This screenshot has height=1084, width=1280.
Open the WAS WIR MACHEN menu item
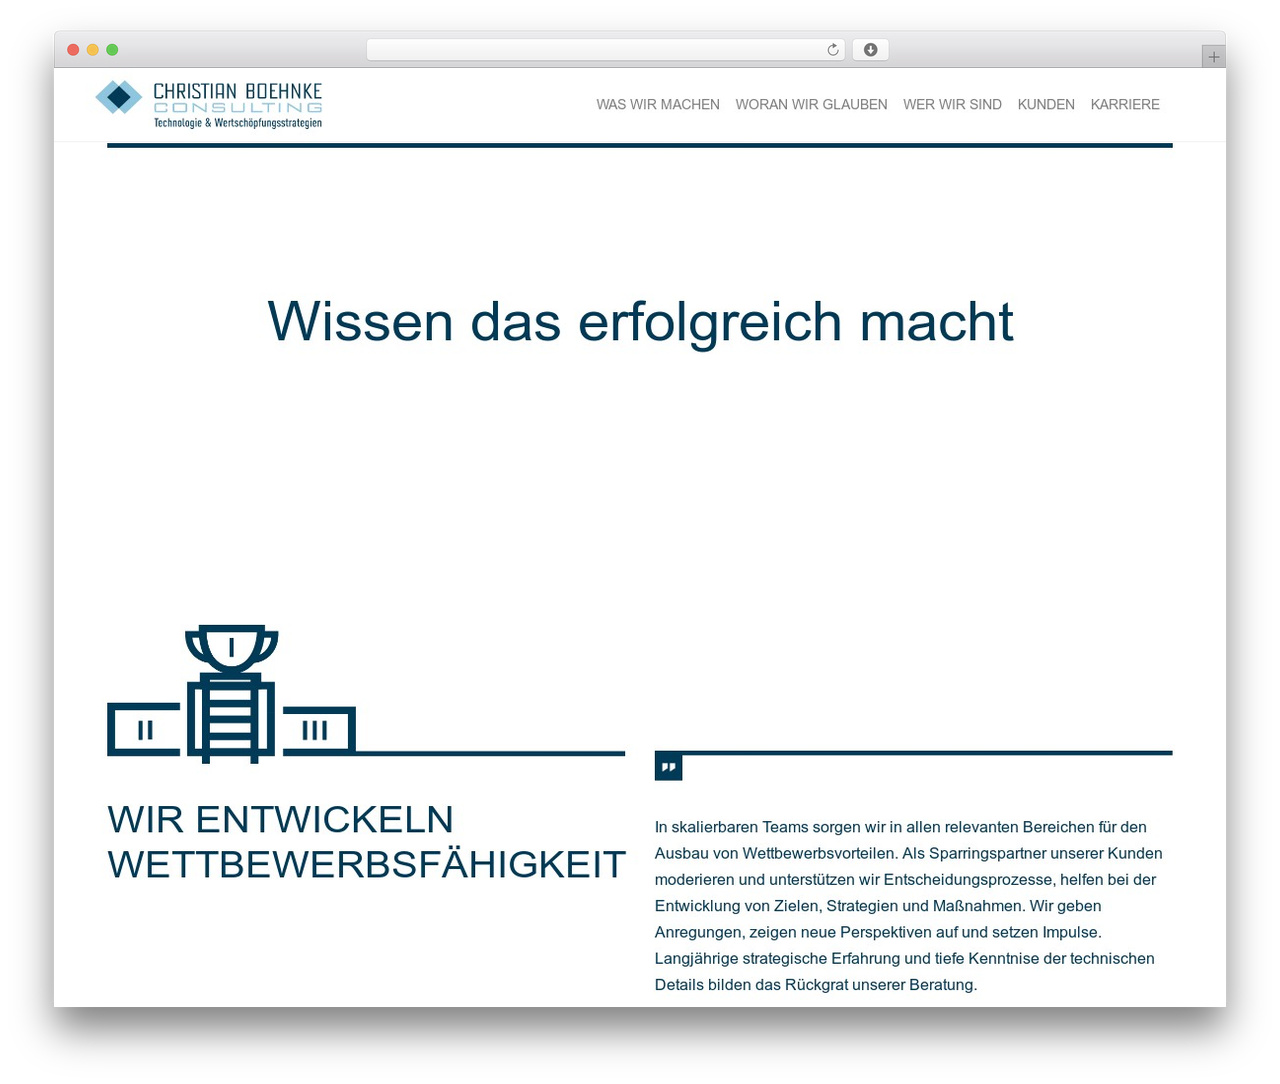point(658,104)
